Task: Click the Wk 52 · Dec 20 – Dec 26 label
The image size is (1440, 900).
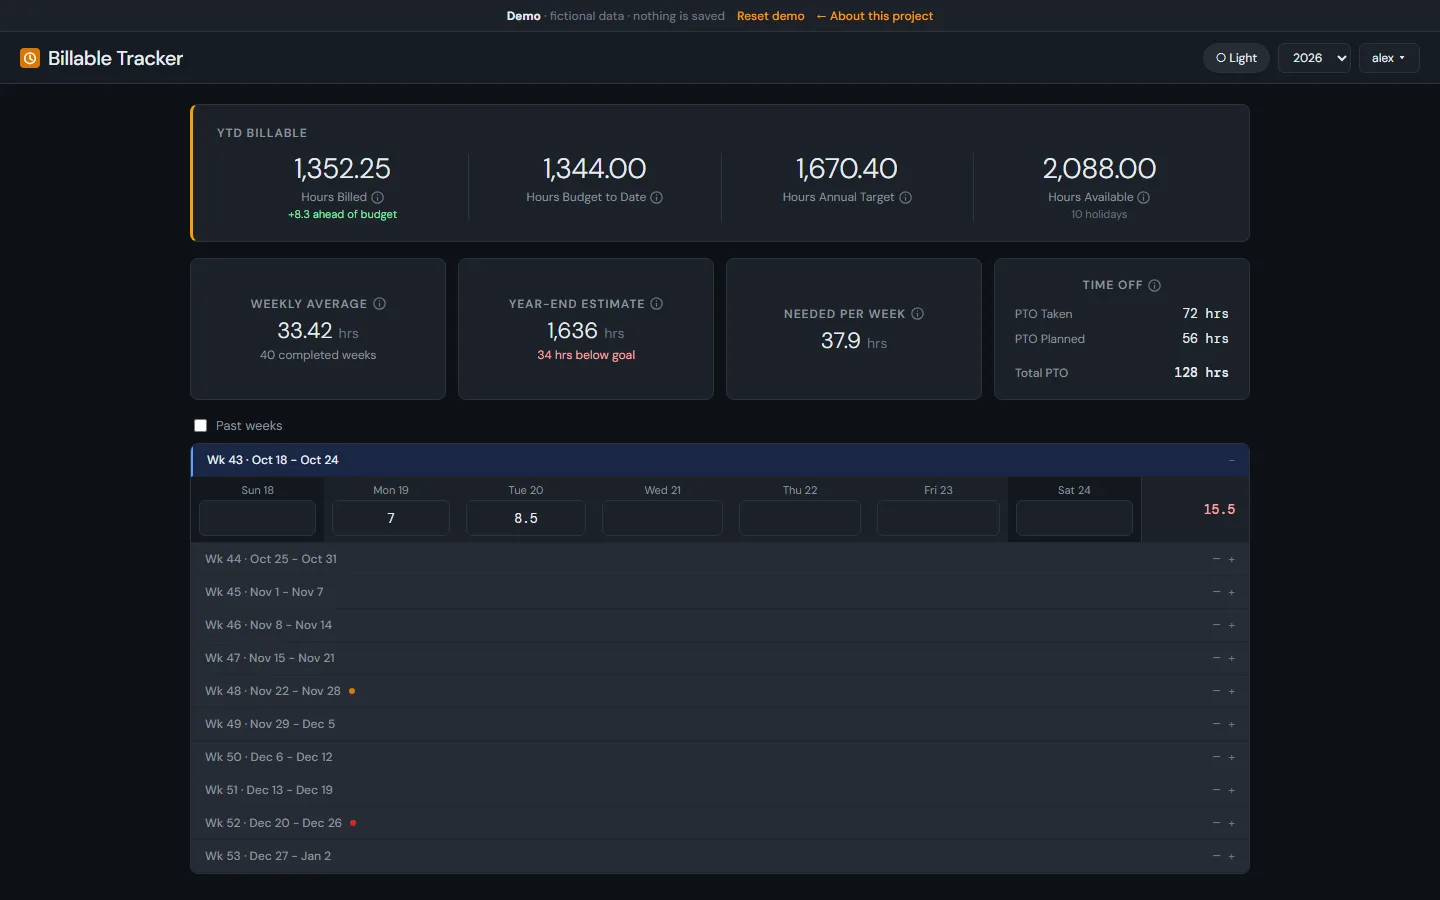Action: pos(274,823)
